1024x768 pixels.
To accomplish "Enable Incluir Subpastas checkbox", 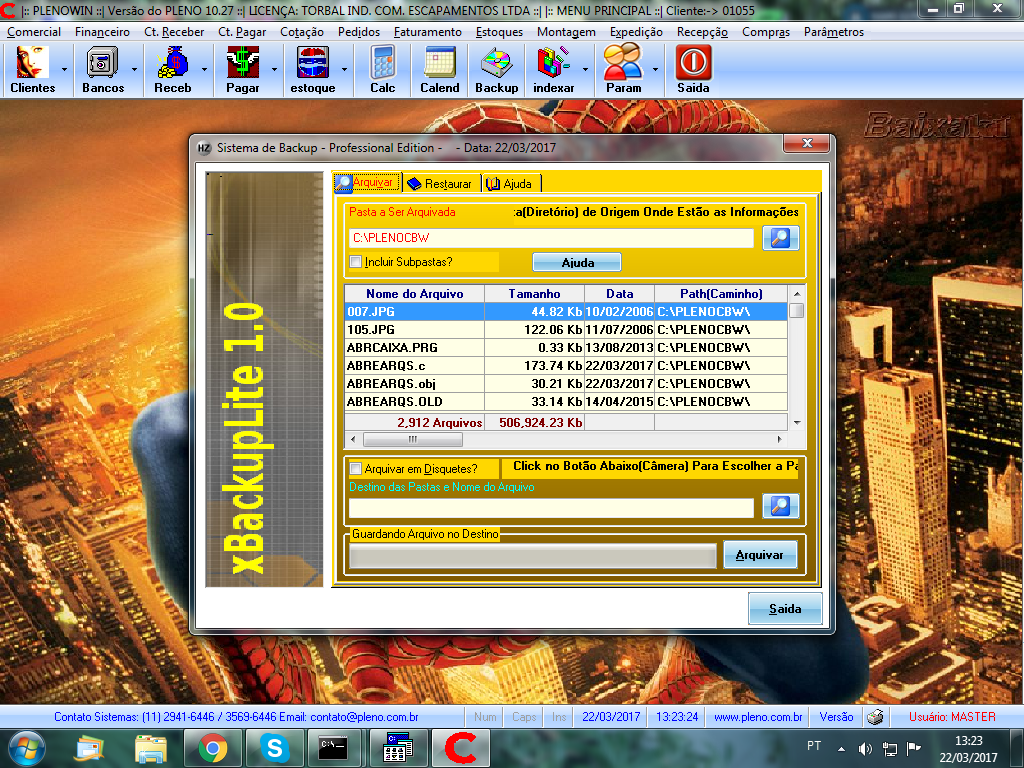I will coord(355,262).
